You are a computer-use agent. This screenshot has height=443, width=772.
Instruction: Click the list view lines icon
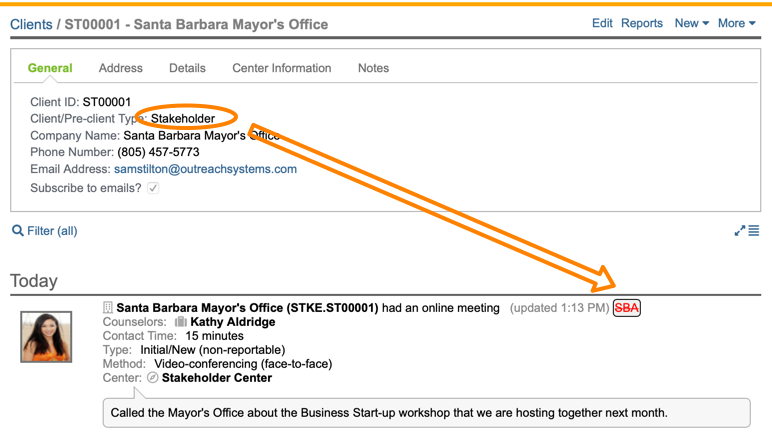pos(754,231)
